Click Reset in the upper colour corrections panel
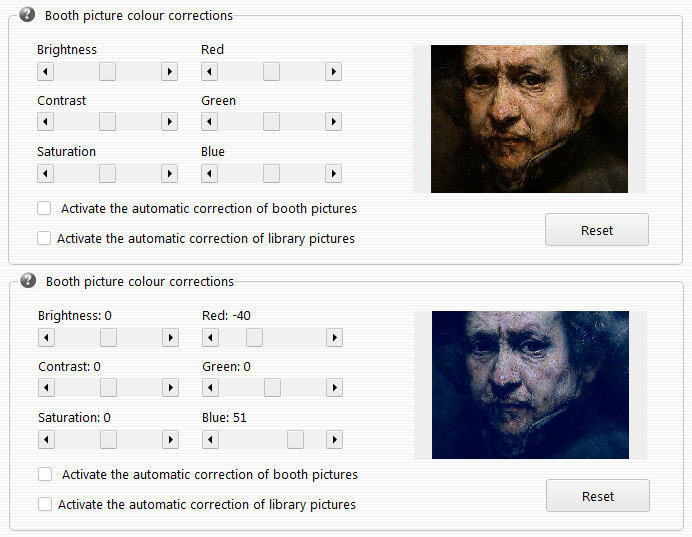 tap(596, 230)
